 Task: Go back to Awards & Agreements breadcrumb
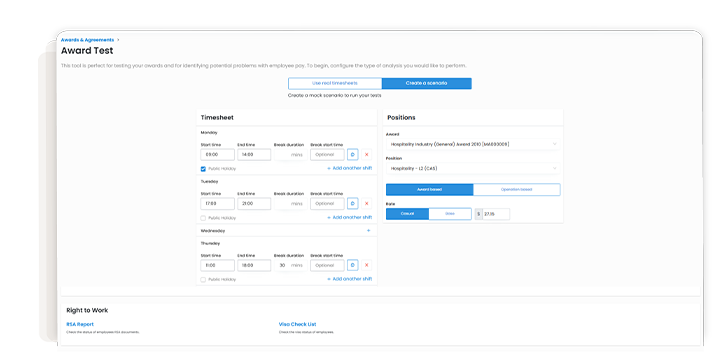coord(87,40)
